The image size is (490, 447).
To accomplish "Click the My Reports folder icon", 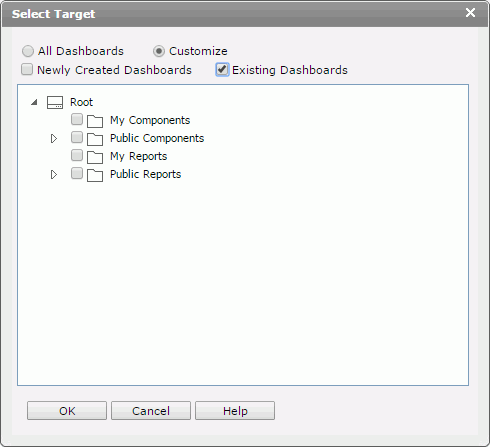I will click(95, 157).
